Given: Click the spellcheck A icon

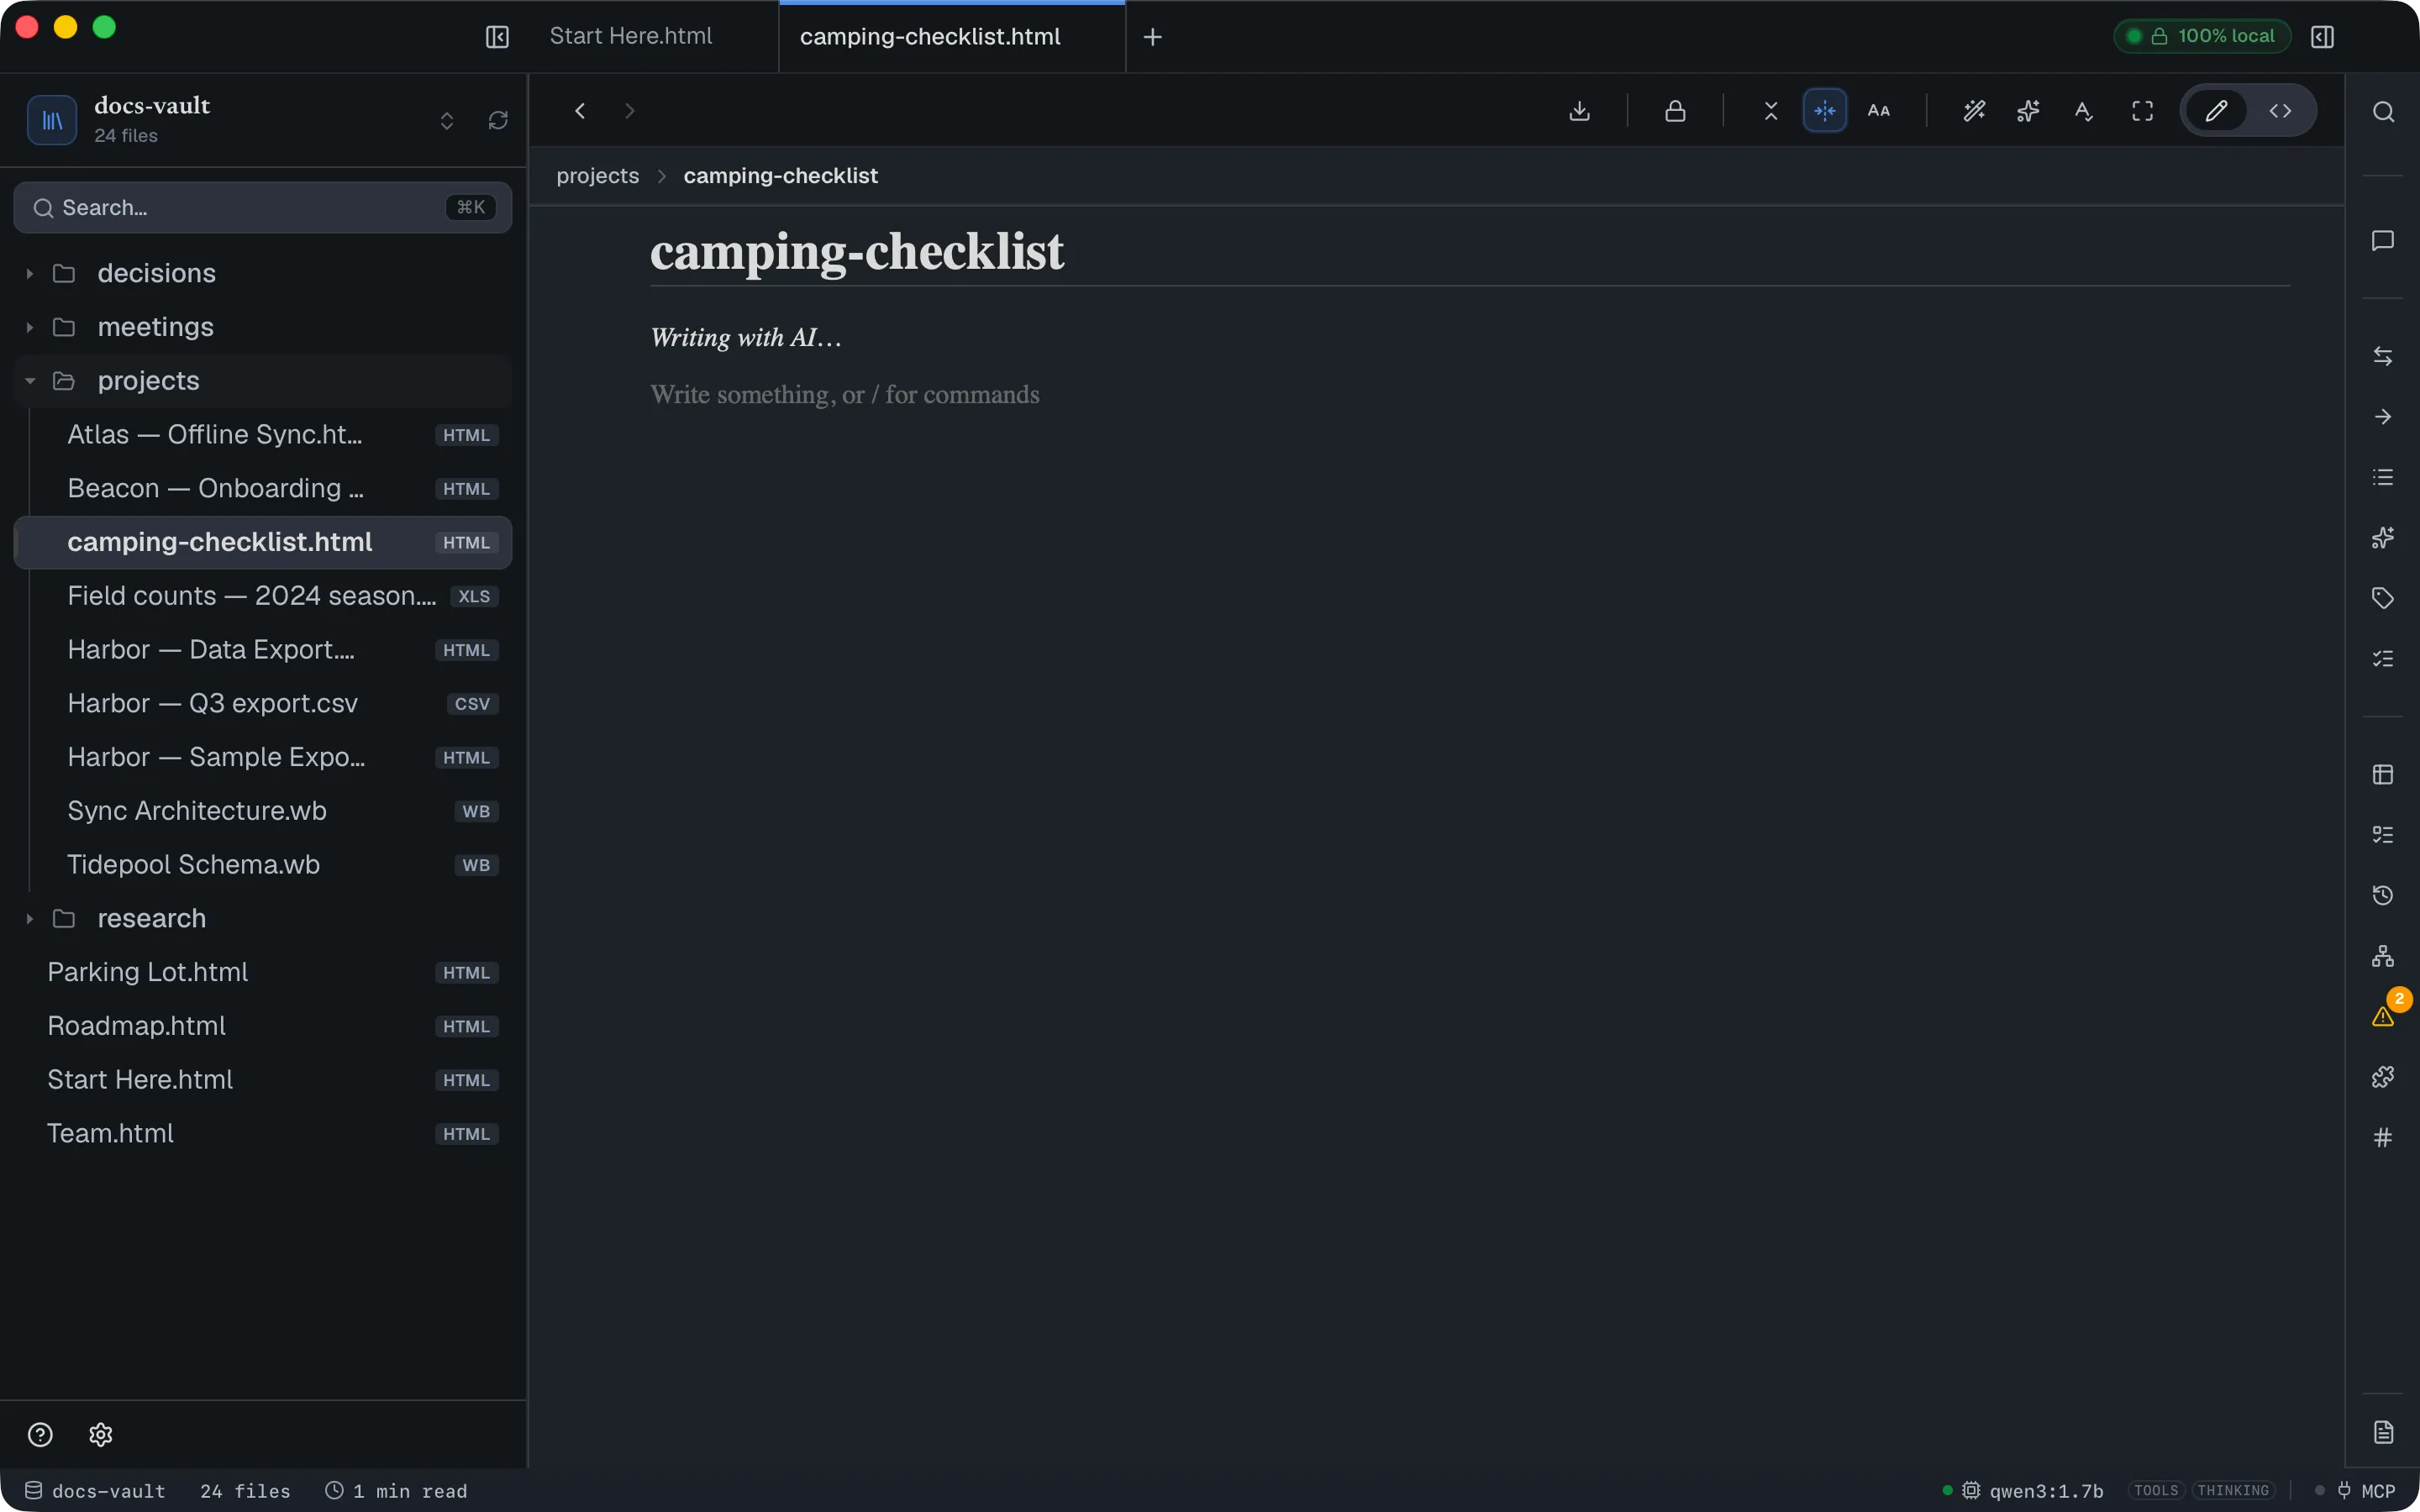Looking at the screenshot, I should click(2083, 111).
